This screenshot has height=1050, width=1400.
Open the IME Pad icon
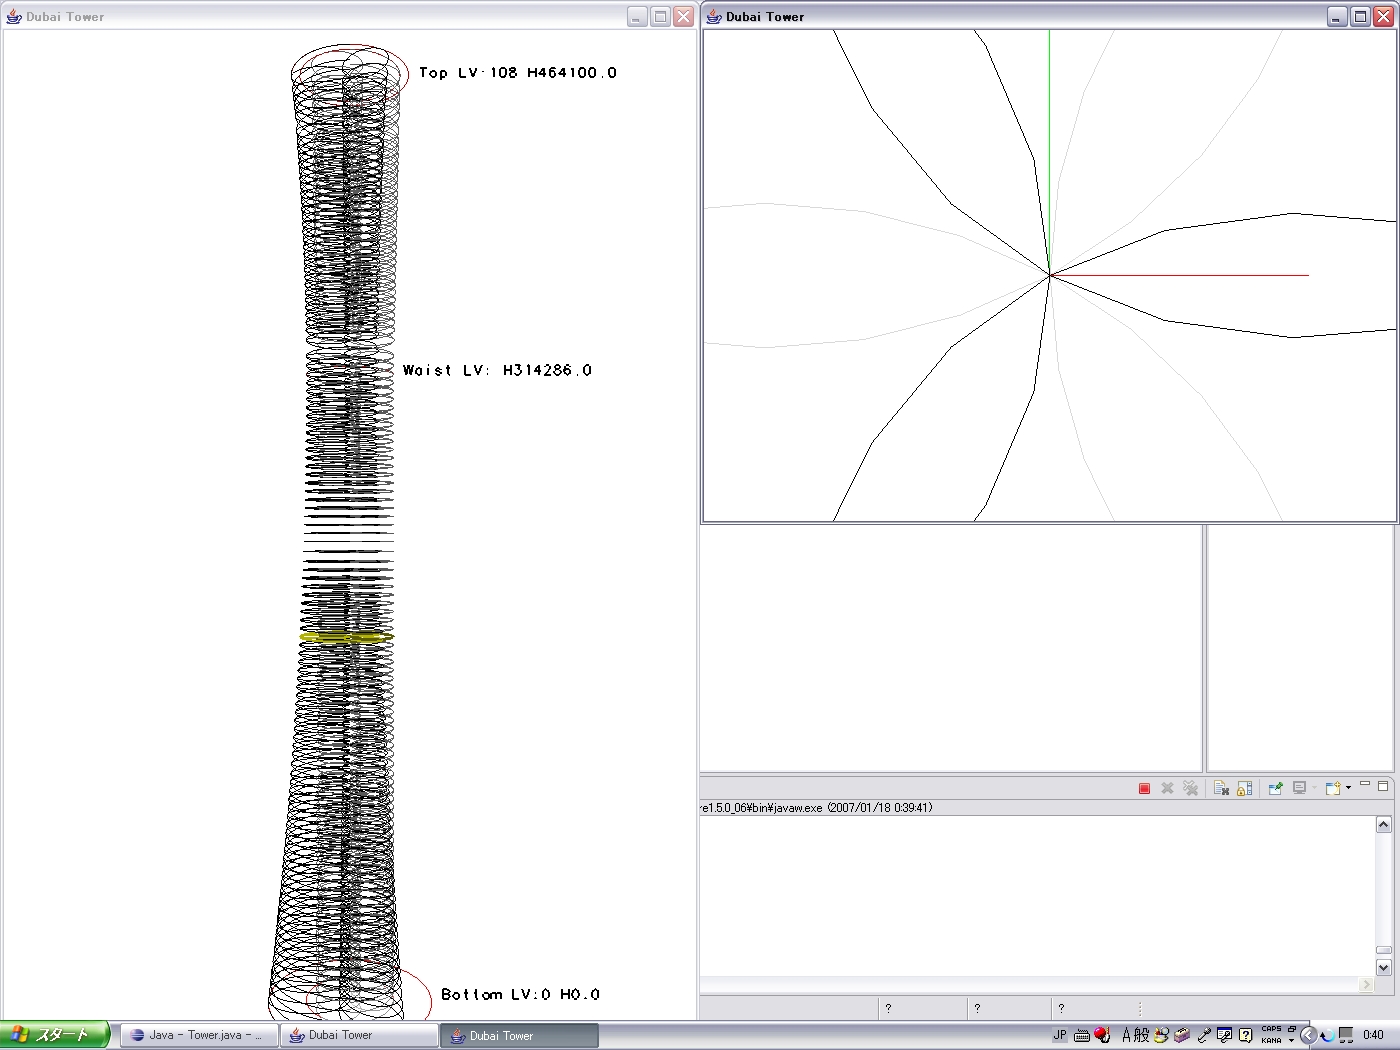pos(1161,1035)
